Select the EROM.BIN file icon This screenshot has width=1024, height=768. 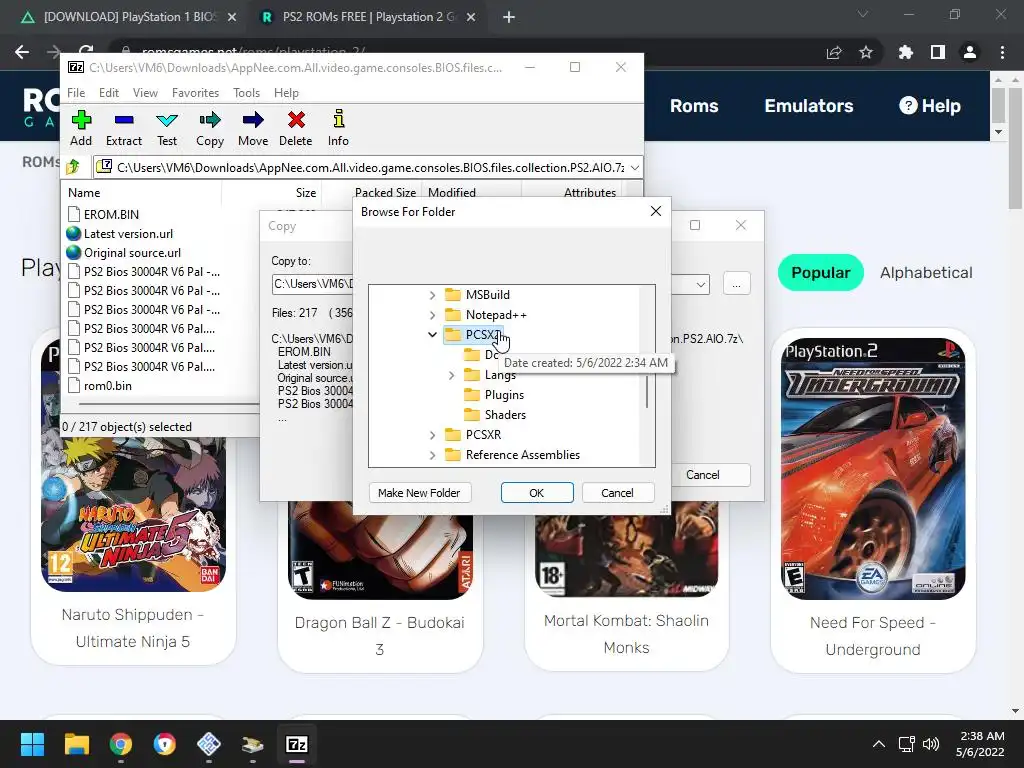pos(74,214)
